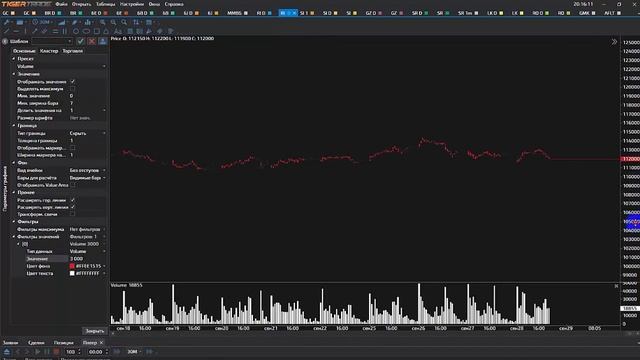
Task: Open the Открыть menu
Action: coord(82,4)
